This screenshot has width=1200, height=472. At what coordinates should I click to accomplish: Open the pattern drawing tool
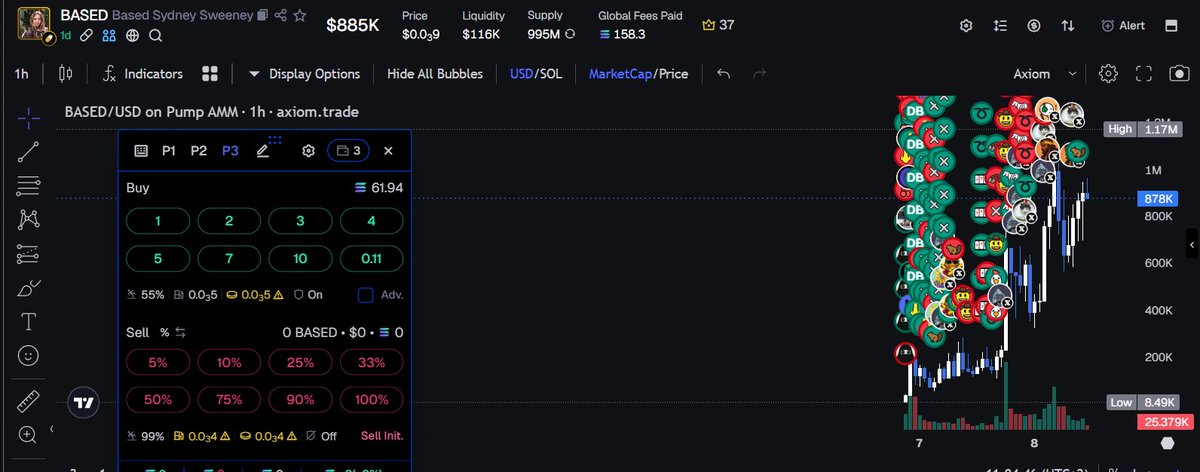29,220
